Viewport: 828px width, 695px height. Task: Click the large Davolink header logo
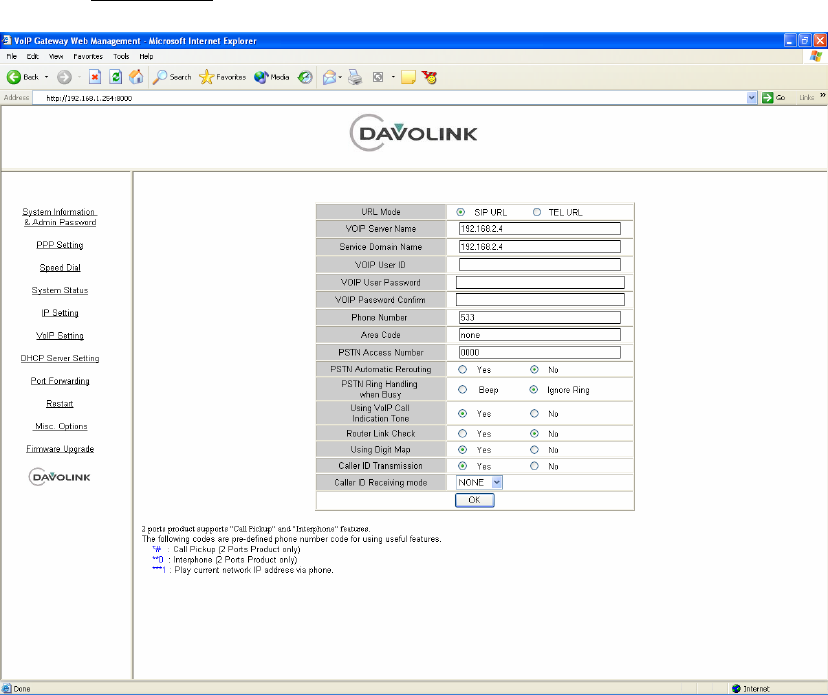413,133
